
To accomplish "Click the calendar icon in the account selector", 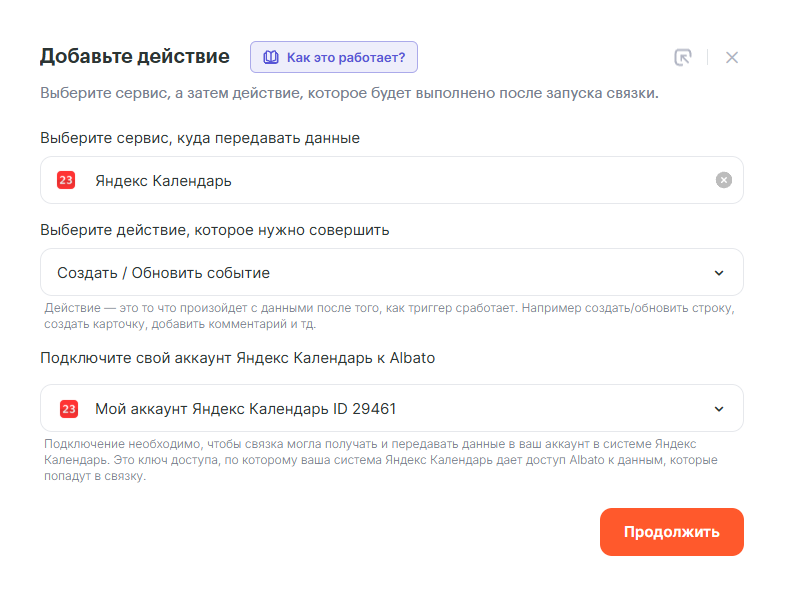I will point(69,408).
